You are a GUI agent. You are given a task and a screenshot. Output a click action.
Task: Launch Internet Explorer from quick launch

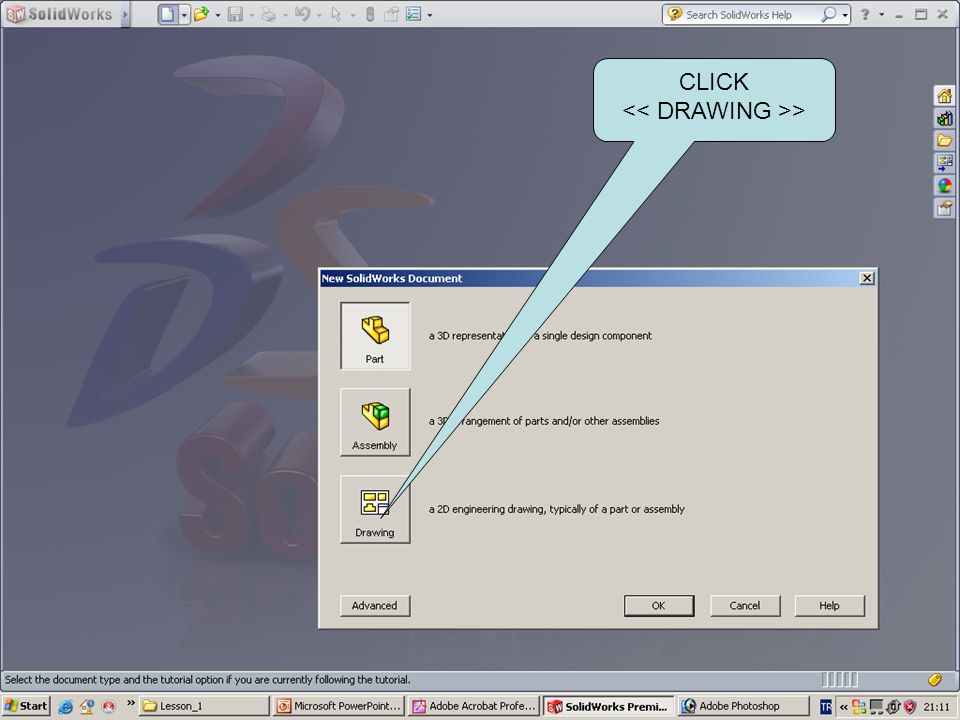point(66,707)
